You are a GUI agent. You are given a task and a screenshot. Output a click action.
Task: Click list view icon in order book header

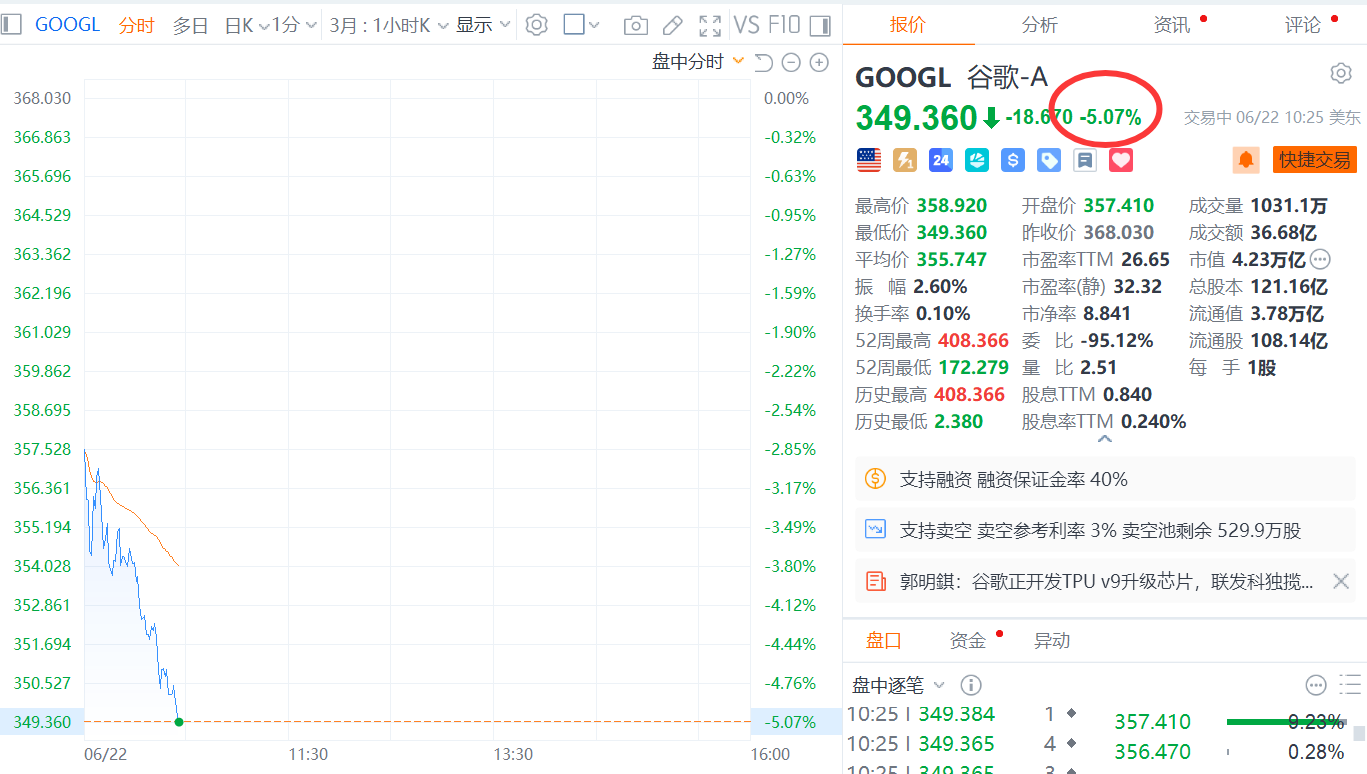pyautogui.click(x=1350, y=685)
